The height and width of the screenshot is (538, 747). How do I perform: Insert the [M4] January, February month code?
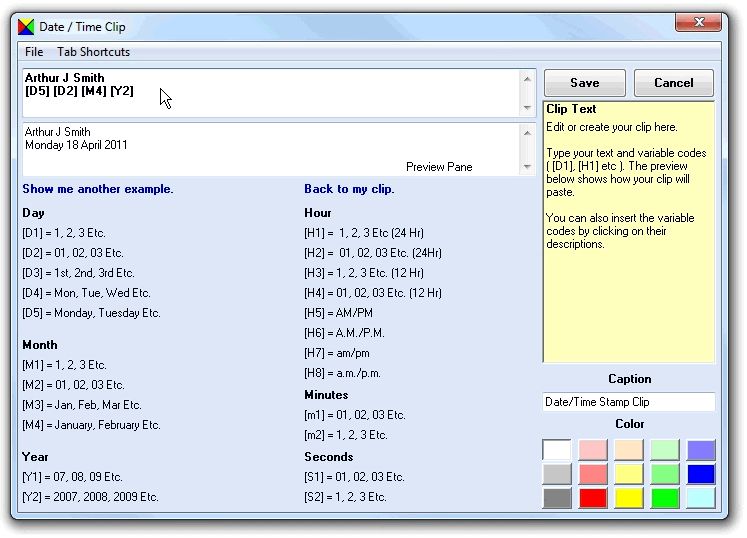click(x=91, y=425)
